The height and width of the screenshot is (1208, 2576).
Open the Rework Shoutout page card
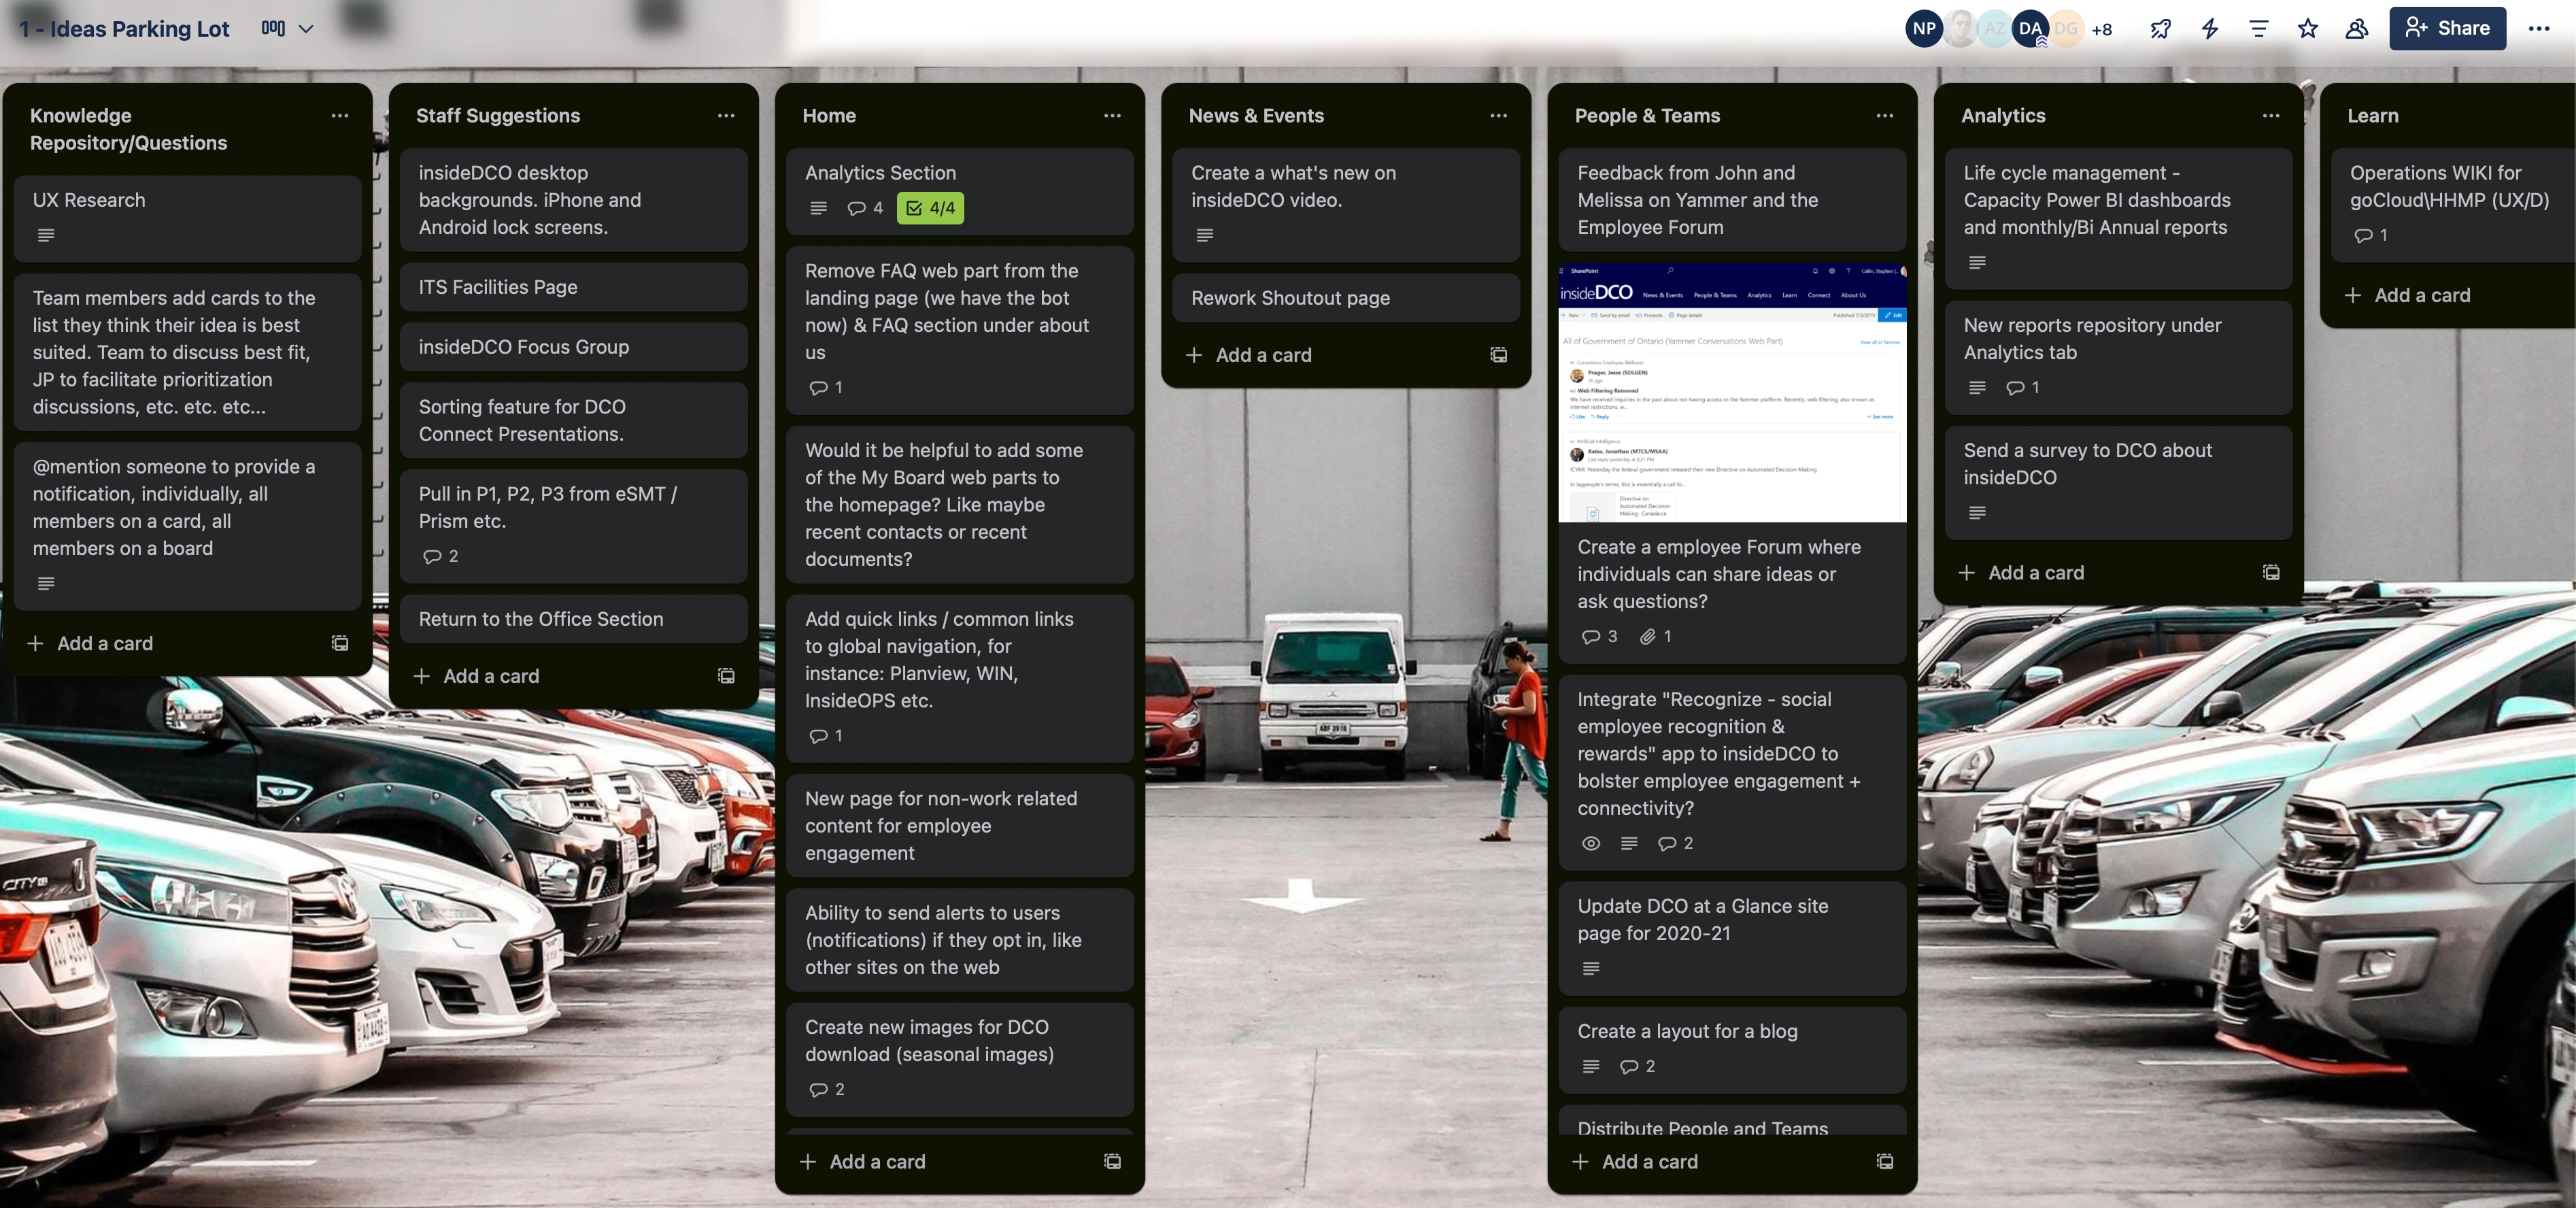pos(1345,298)
